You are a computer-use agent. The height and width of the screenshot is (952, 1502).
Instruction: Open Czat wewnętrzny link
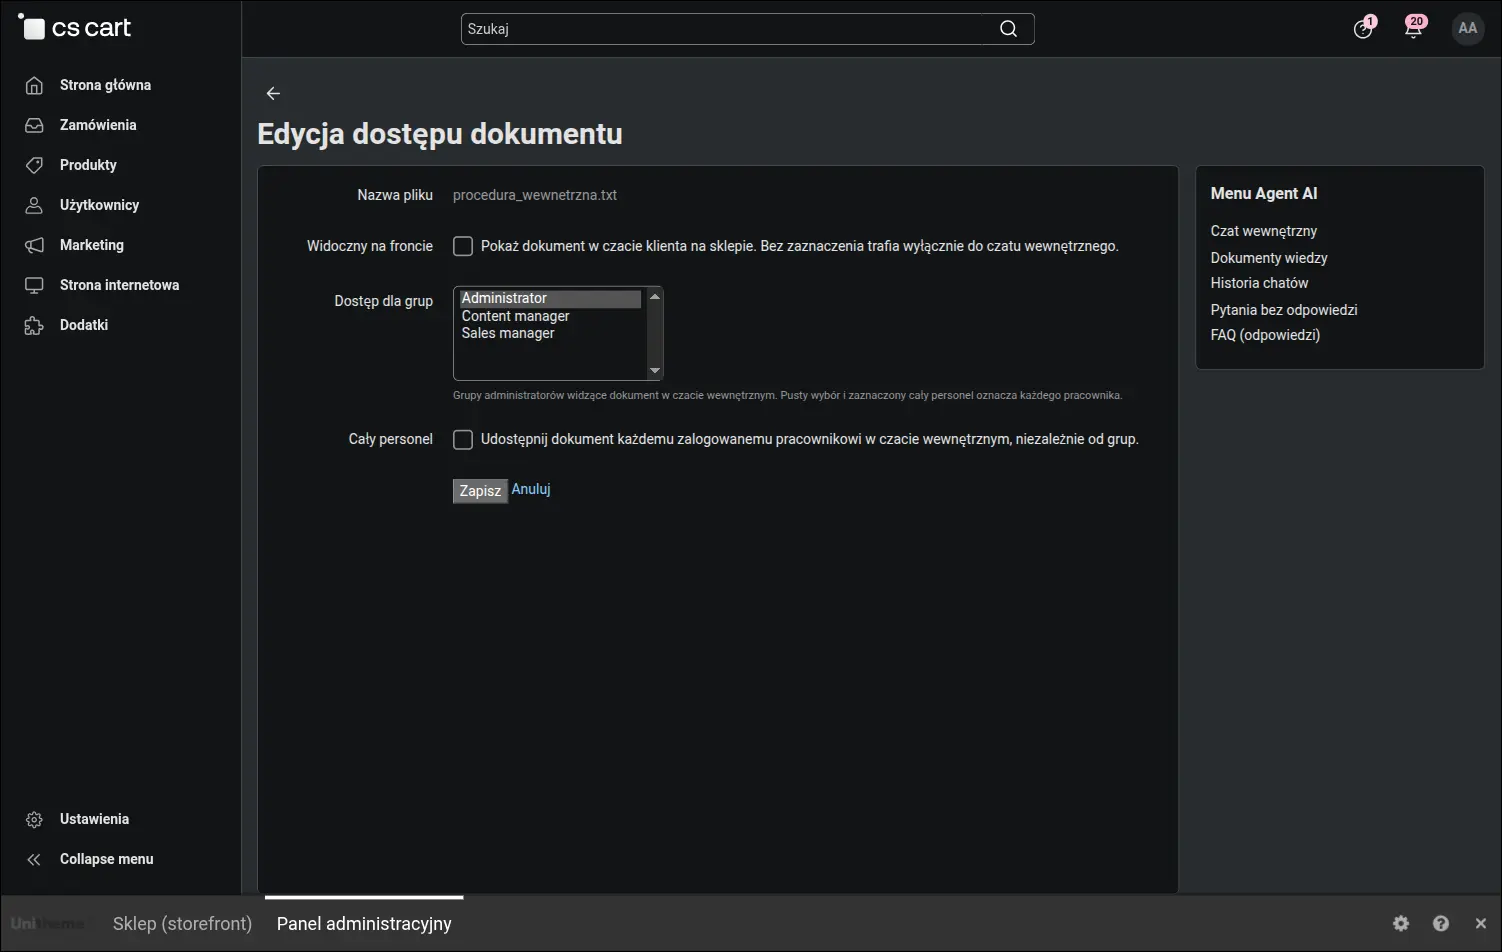1264,231
